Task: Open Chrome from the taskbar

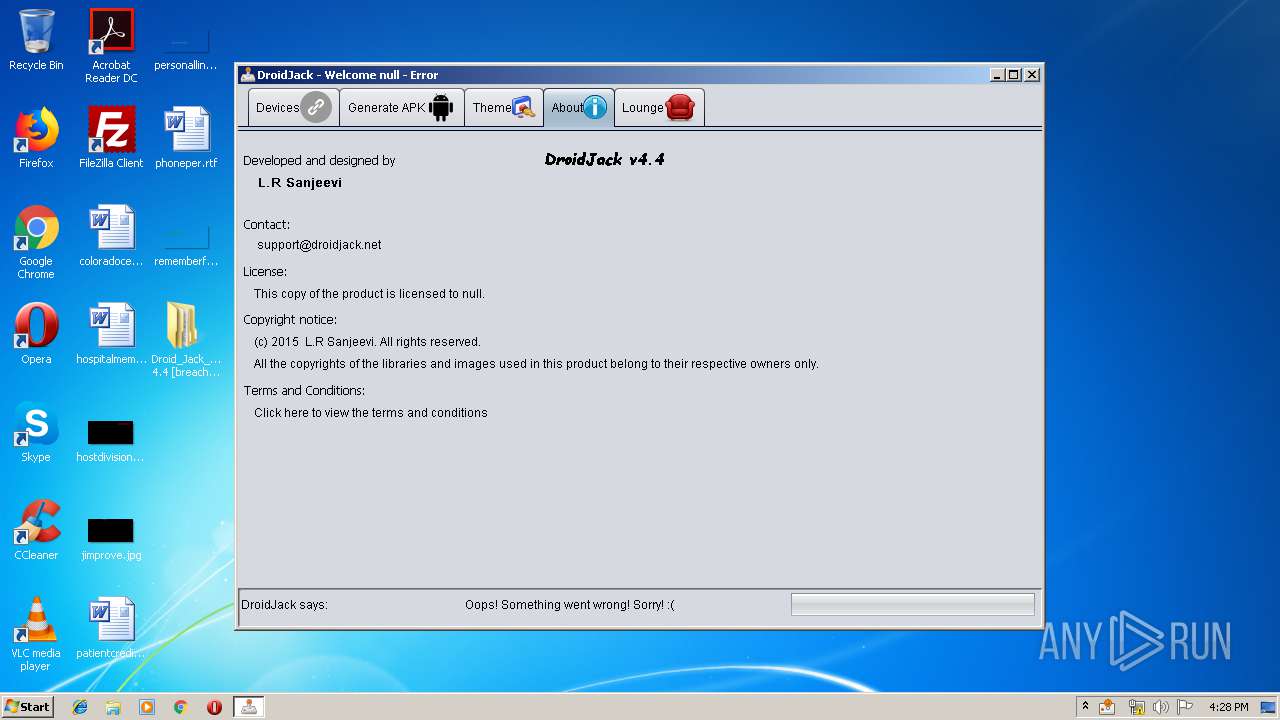Action: pyautogui.click(x=181, y=707)
